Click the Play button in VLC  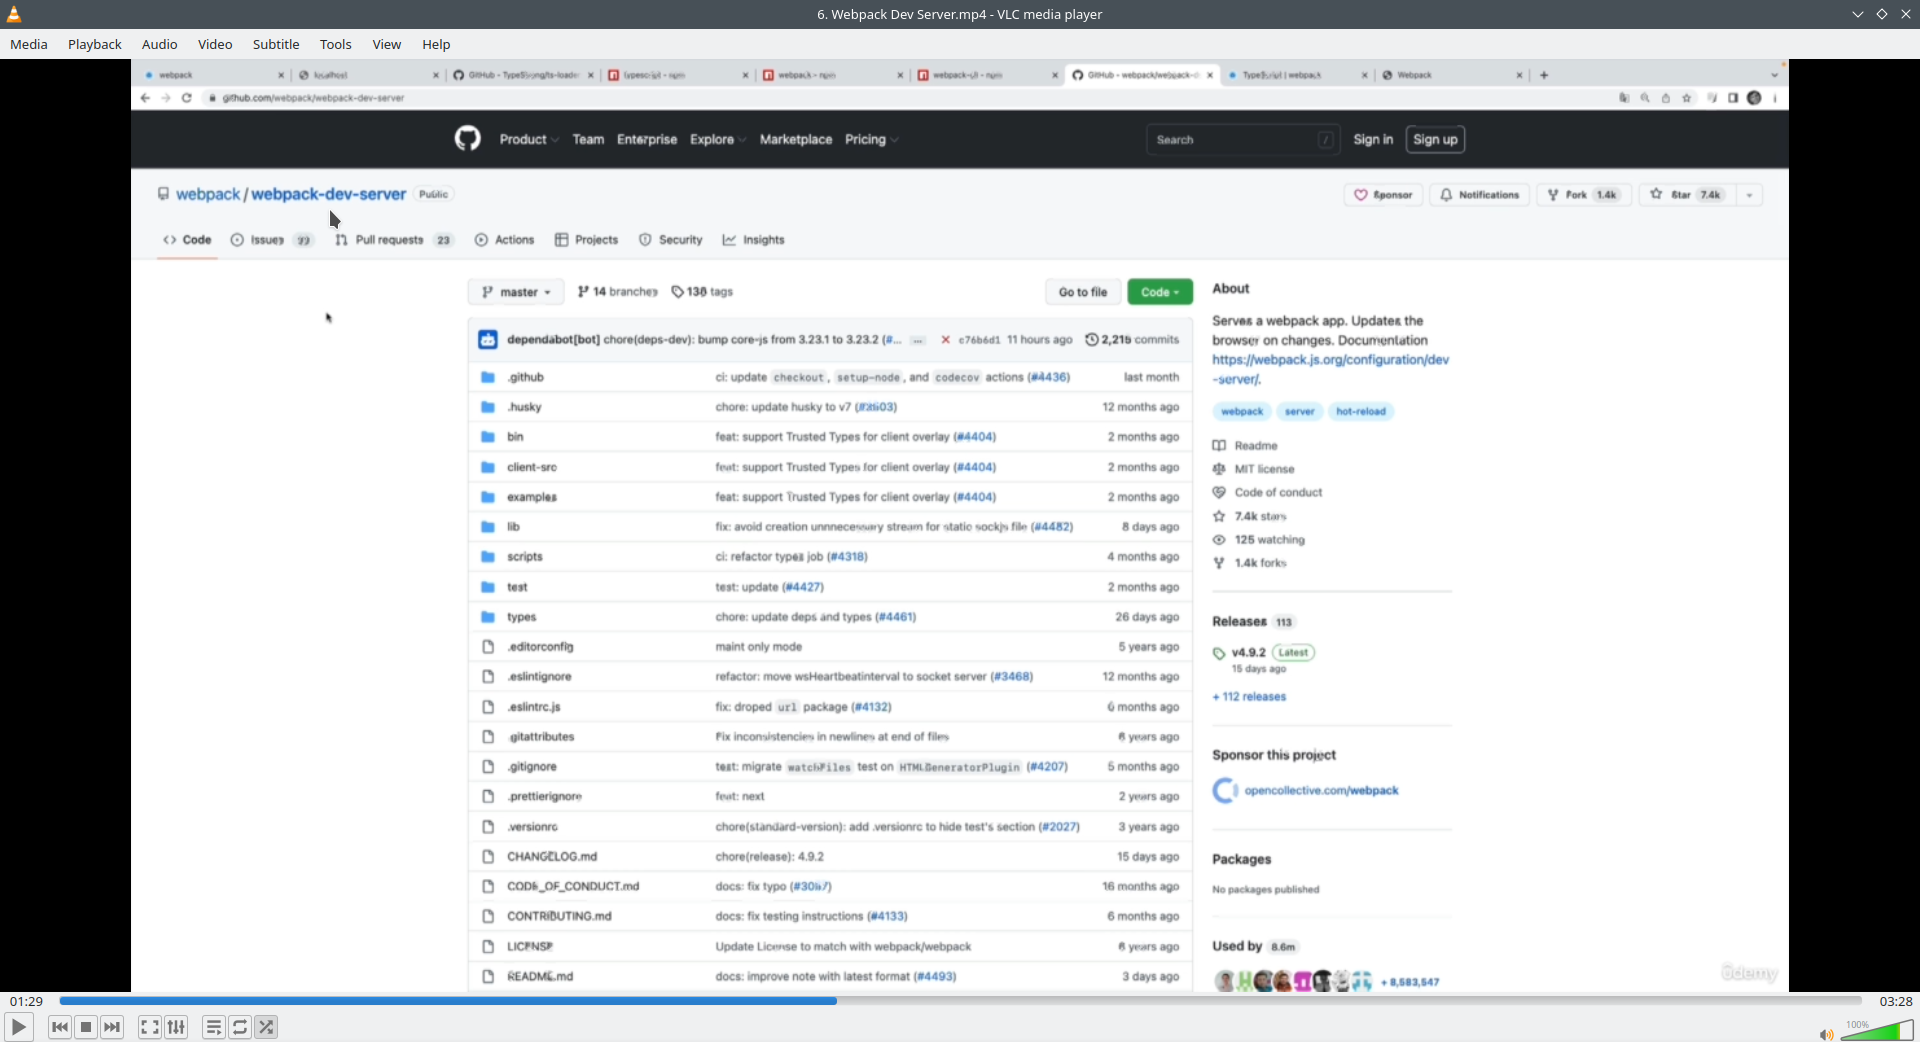click(18, 1027)
